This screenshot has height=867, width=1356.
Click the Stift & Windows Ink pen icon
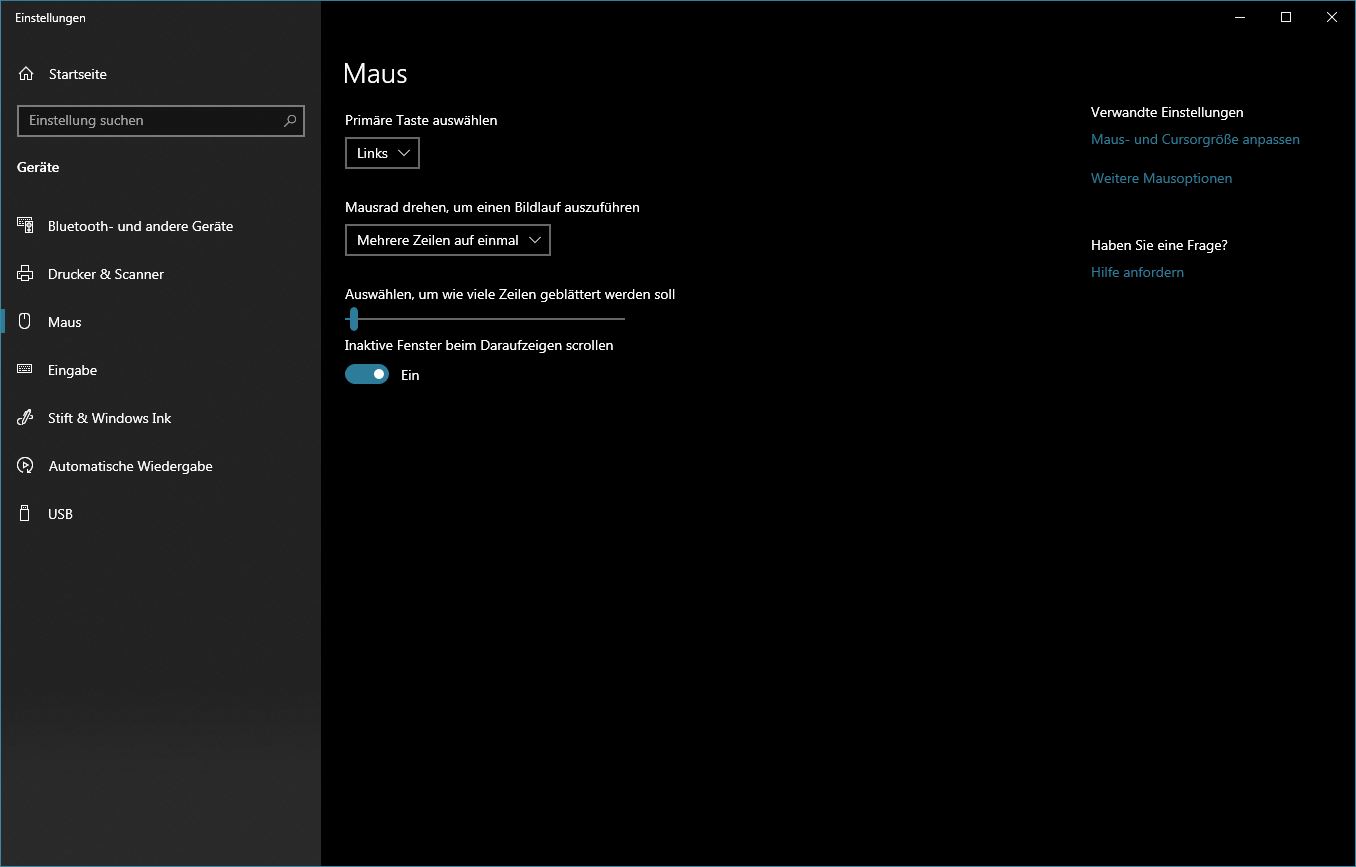click(26, 418)
